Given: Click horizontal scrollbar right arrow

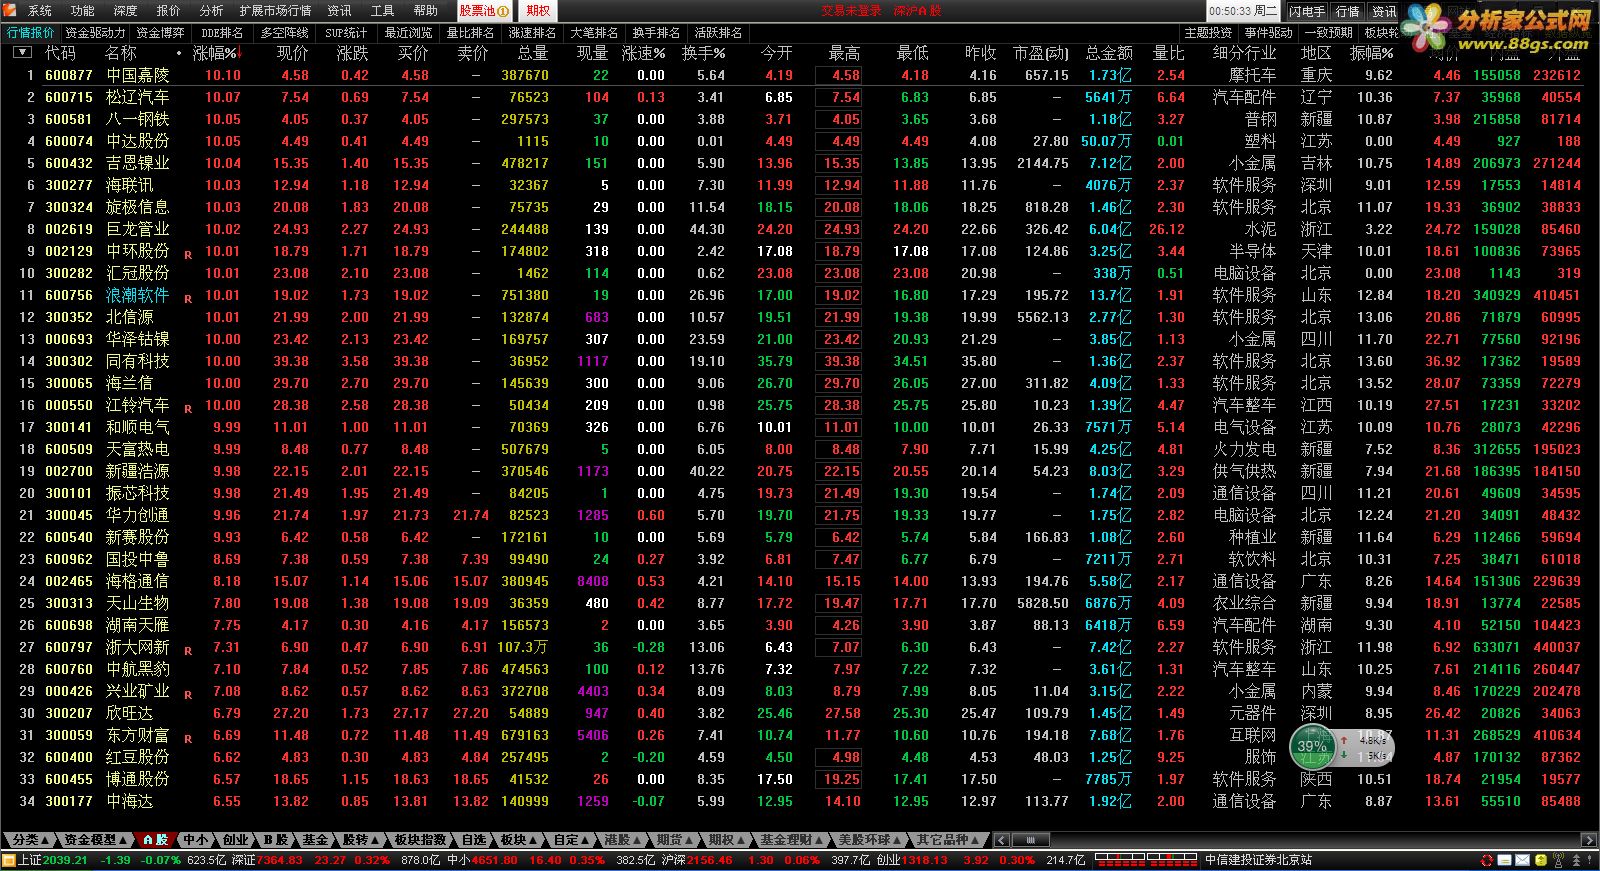Looking at the screenshot, I should pos(1589,840).
